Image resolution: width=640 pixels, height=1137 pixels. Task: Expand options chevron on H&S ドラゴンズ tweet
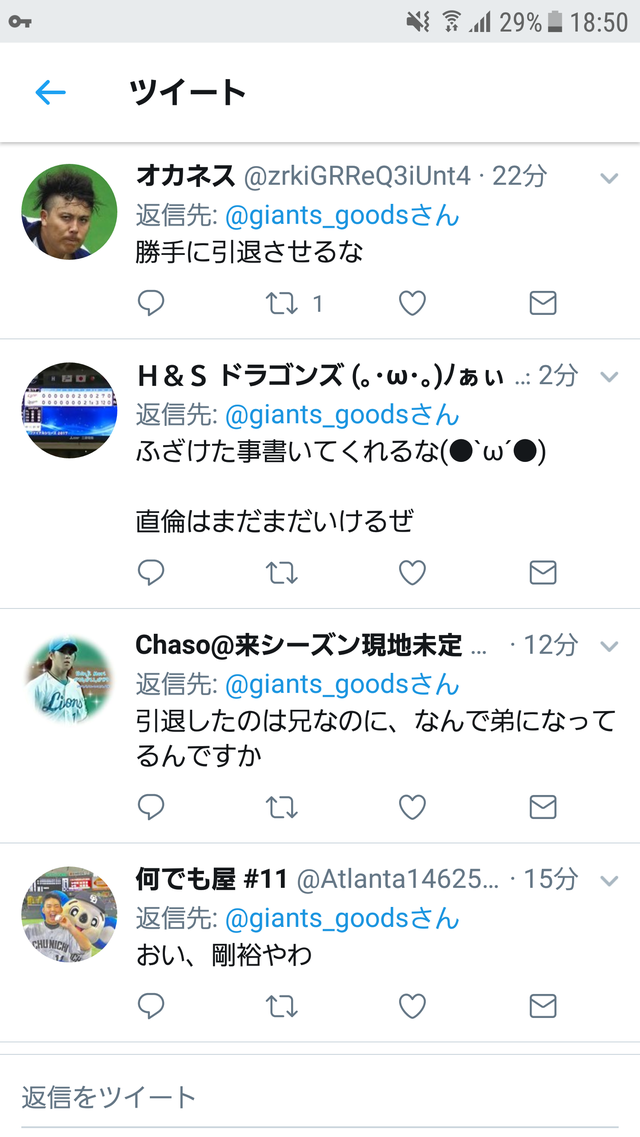[610, 376]
